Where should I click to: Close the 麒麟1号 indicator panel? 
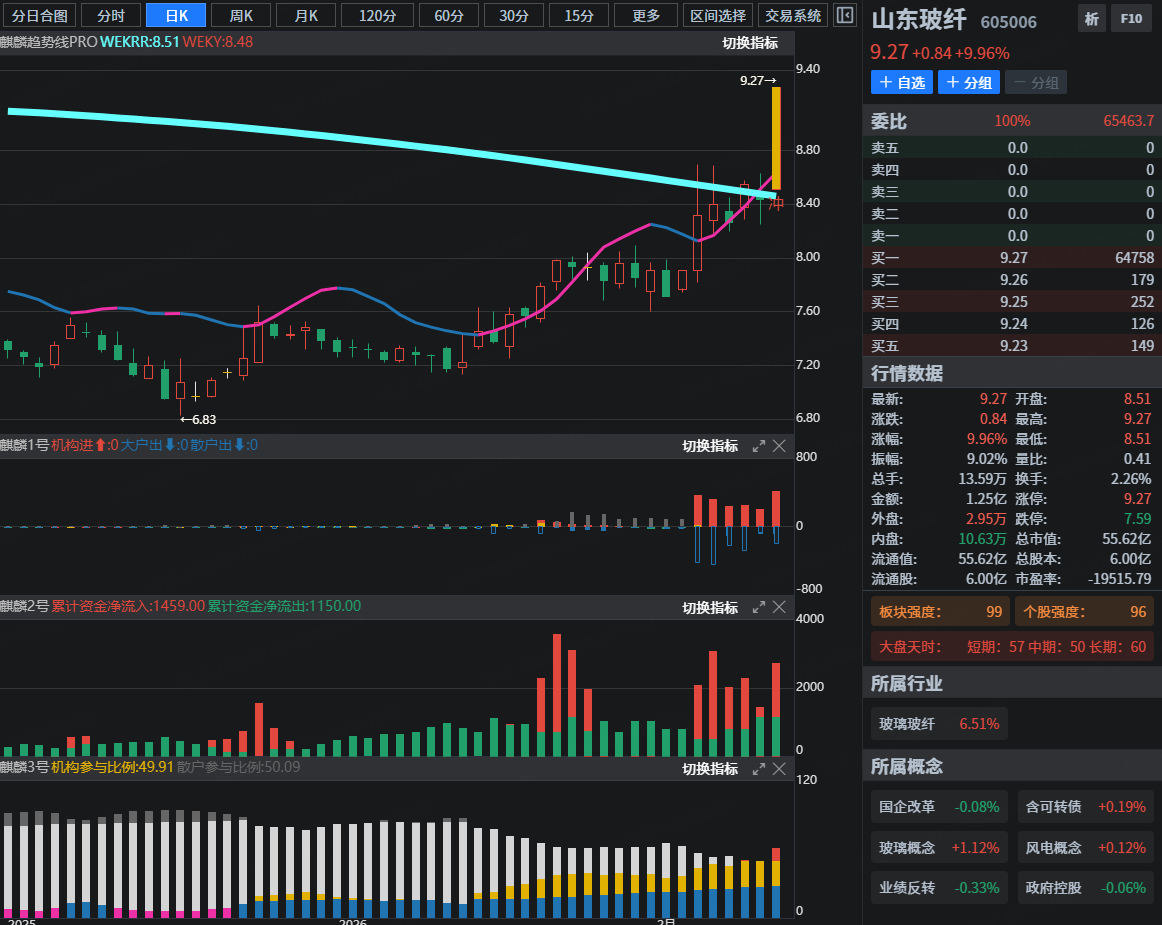click(x=780, y=446)
